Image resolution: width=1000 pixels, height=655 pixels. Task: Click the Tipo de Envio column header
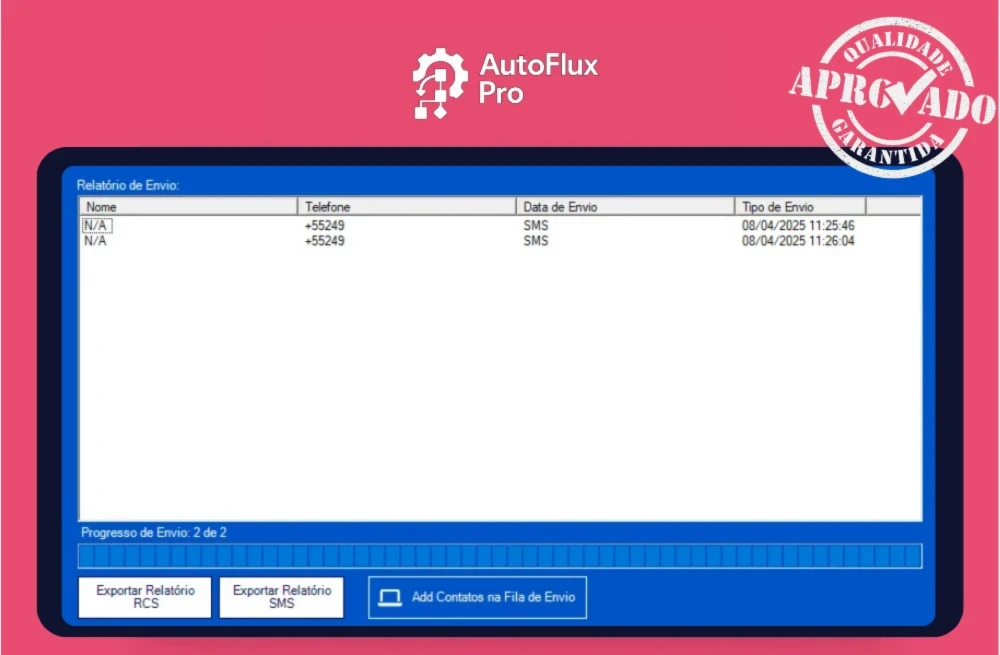(800, 207)
